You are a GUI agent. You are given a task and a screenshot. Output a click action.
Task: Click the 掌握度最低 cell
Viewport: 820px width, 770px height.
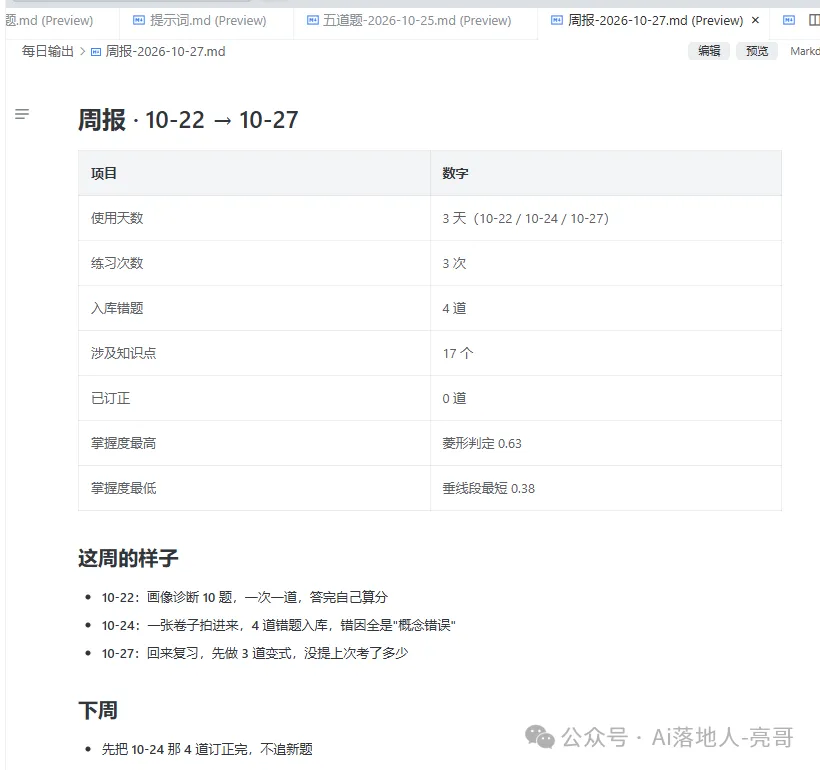[254, 488]
